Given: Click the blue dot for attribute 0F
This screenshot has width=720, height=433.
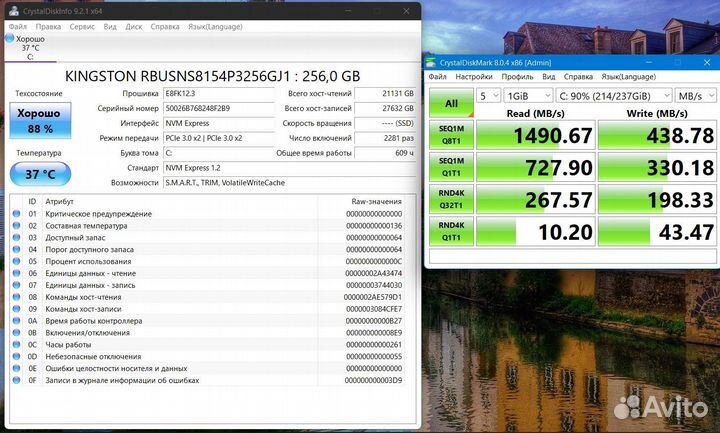Looking at the screenshot, I should coord(15,380).
